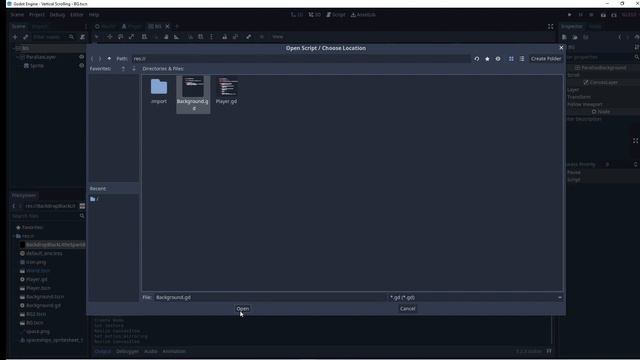Go forward in dialog folder history
The height and width of the screenshot is (360, 640).
(100, 59)
